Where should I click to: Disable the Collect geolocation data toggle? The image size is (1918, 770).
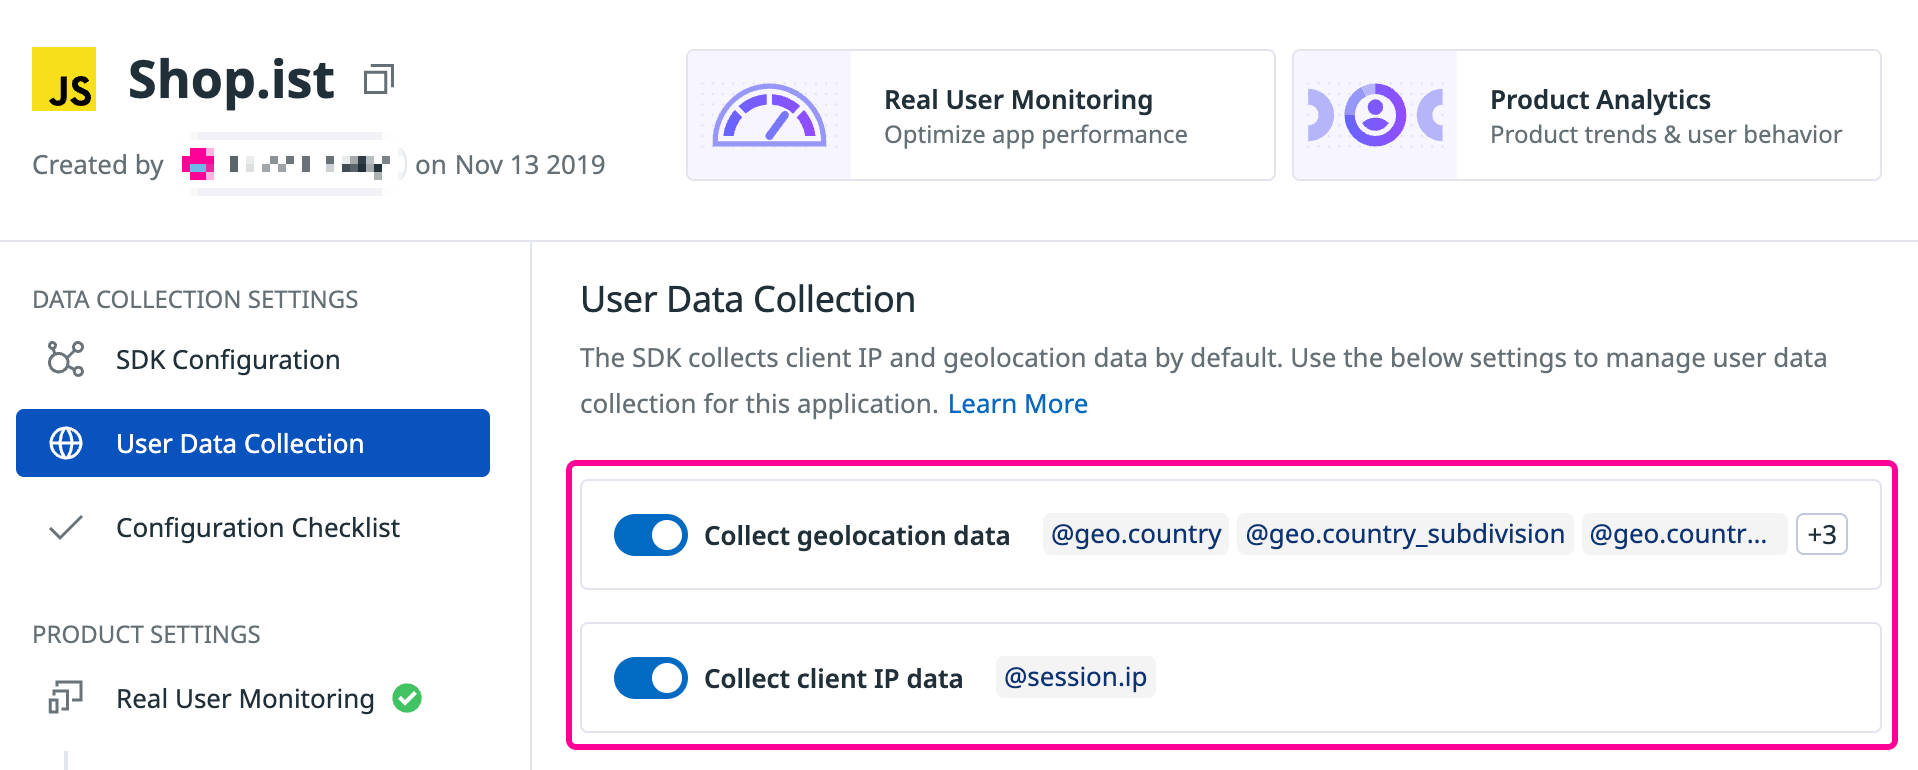[650, 535]
